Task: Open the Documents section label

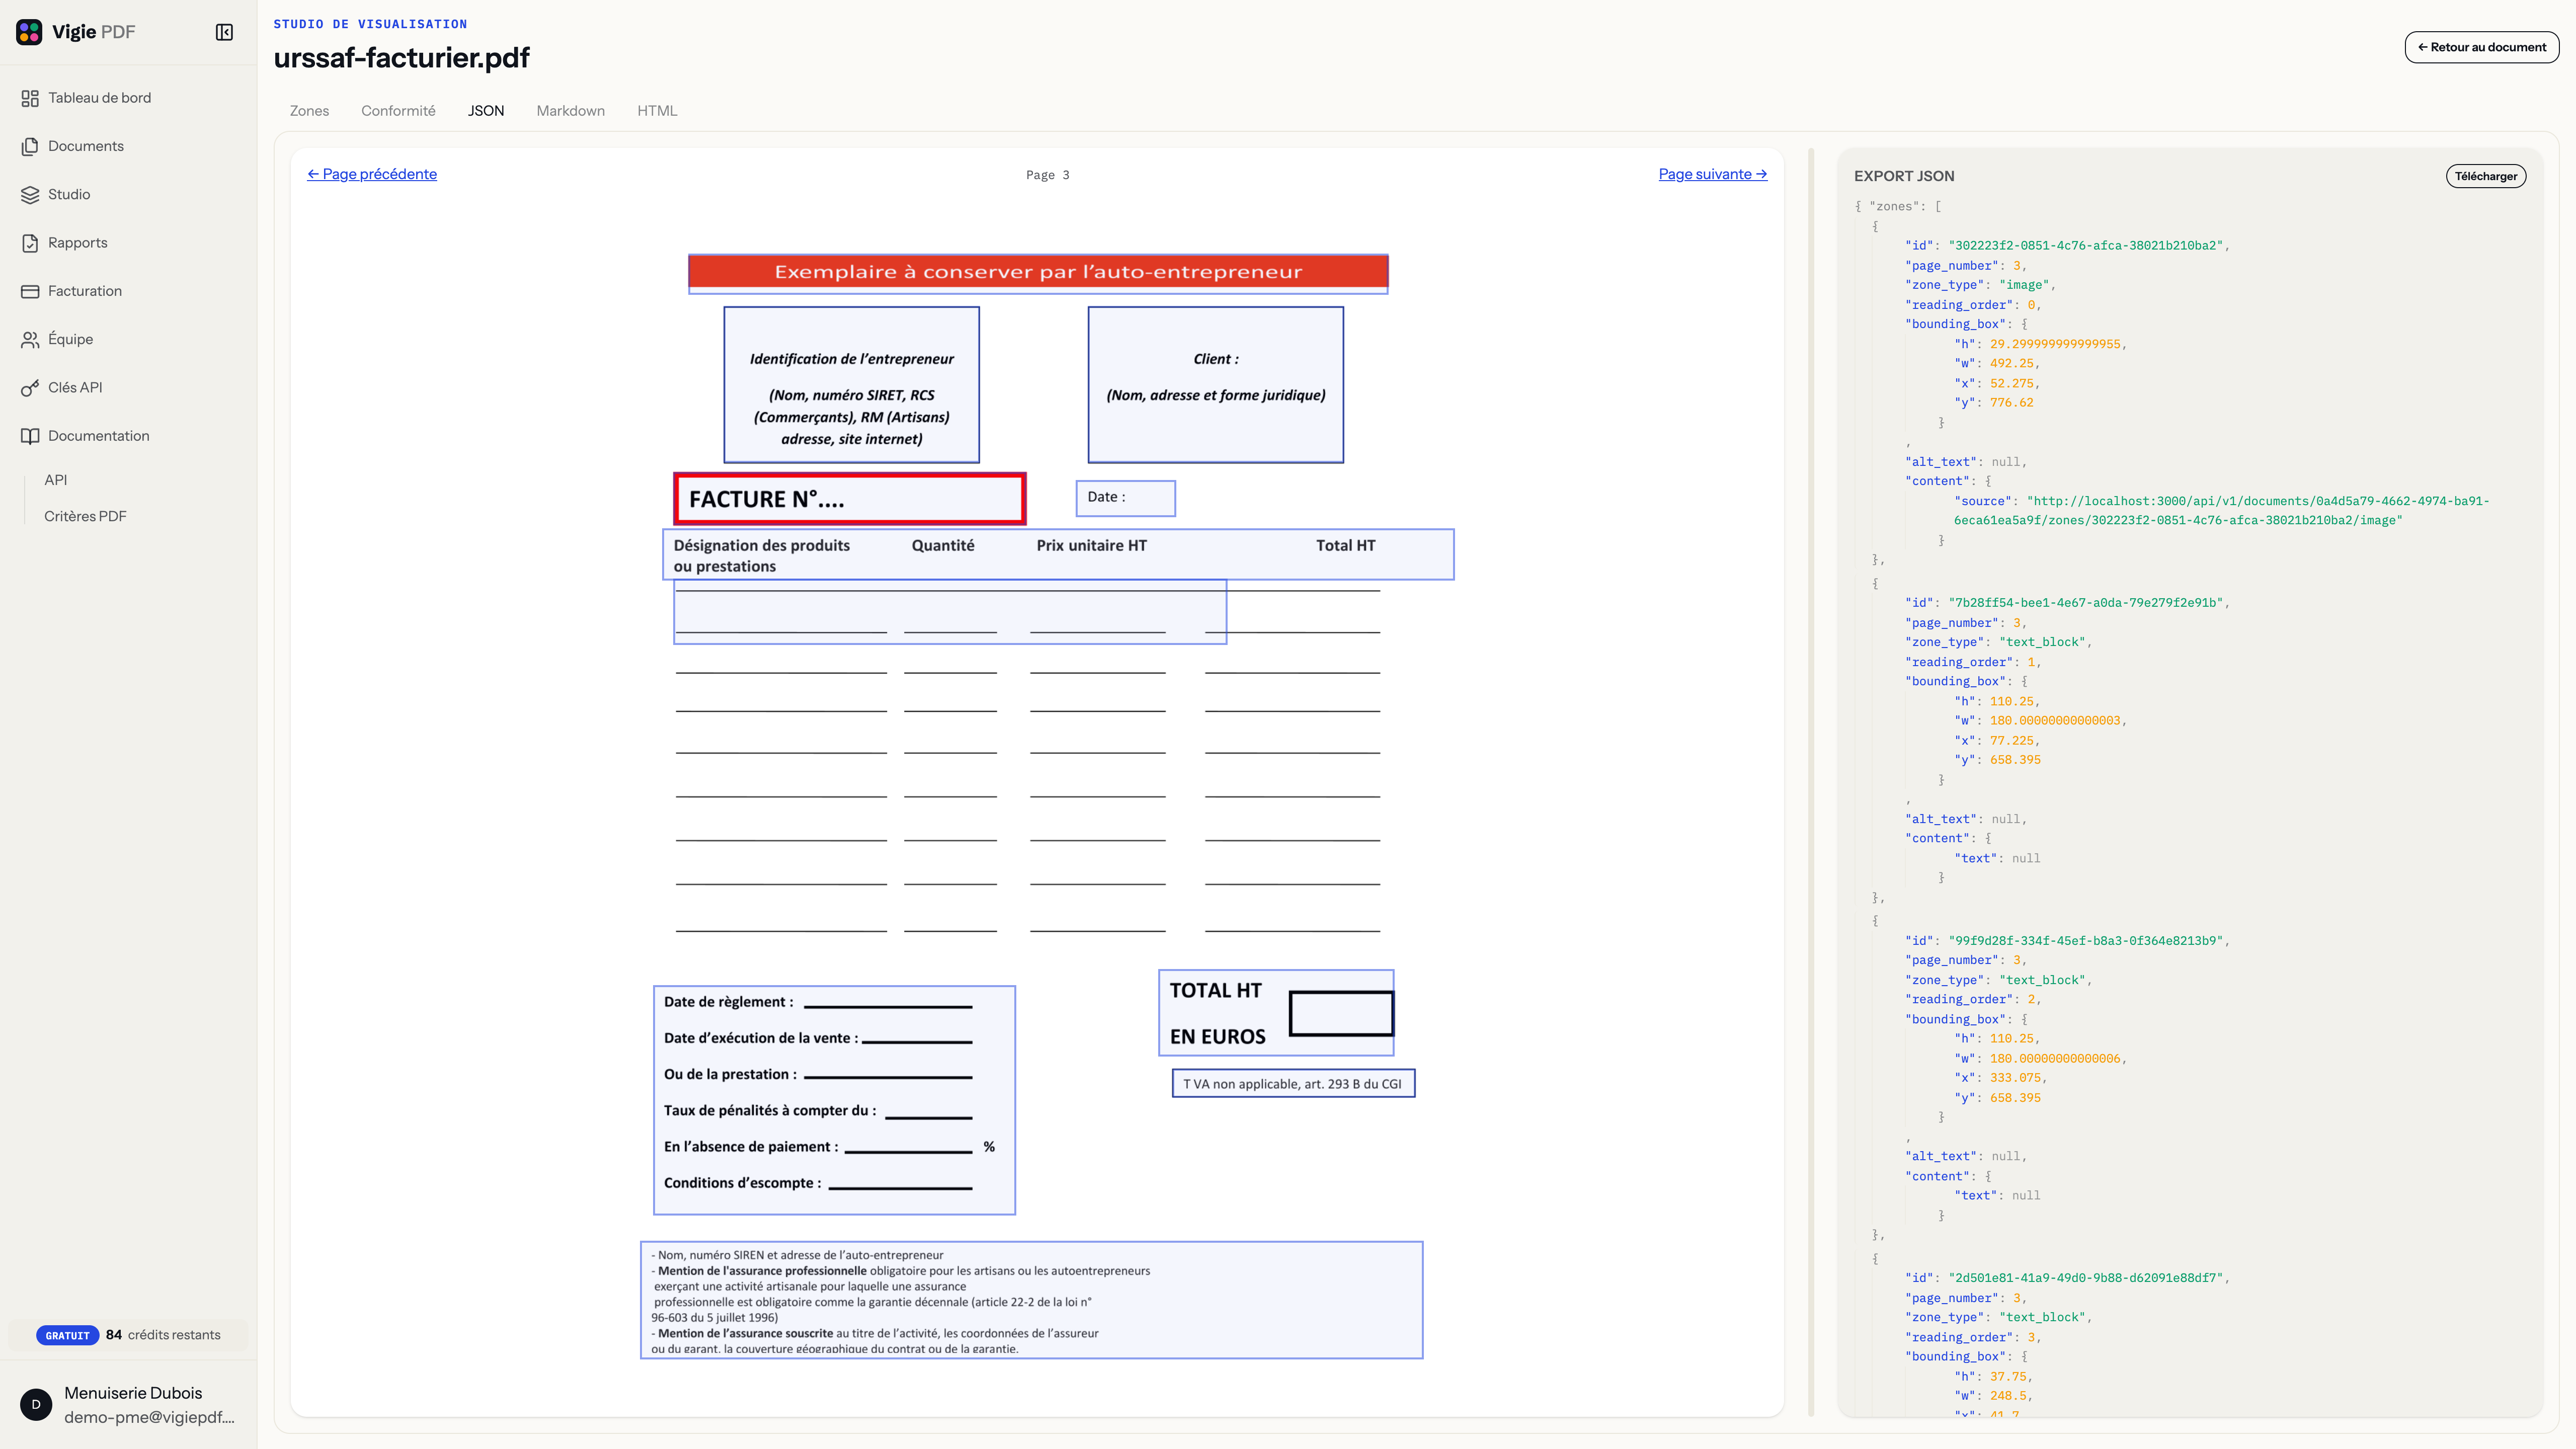Action: pos(86,146)
